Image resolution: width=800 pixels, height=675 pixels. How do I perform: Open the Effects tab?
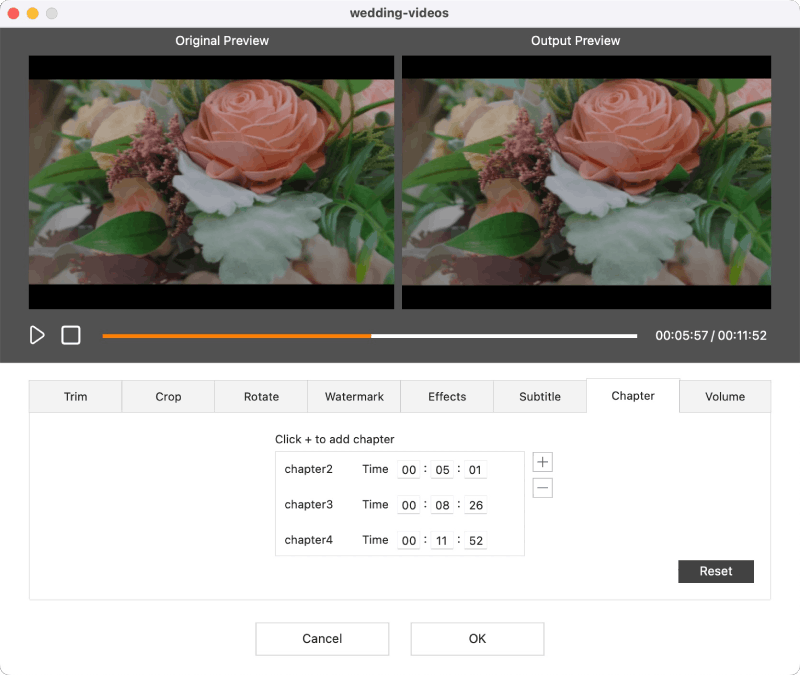[447, 396]
